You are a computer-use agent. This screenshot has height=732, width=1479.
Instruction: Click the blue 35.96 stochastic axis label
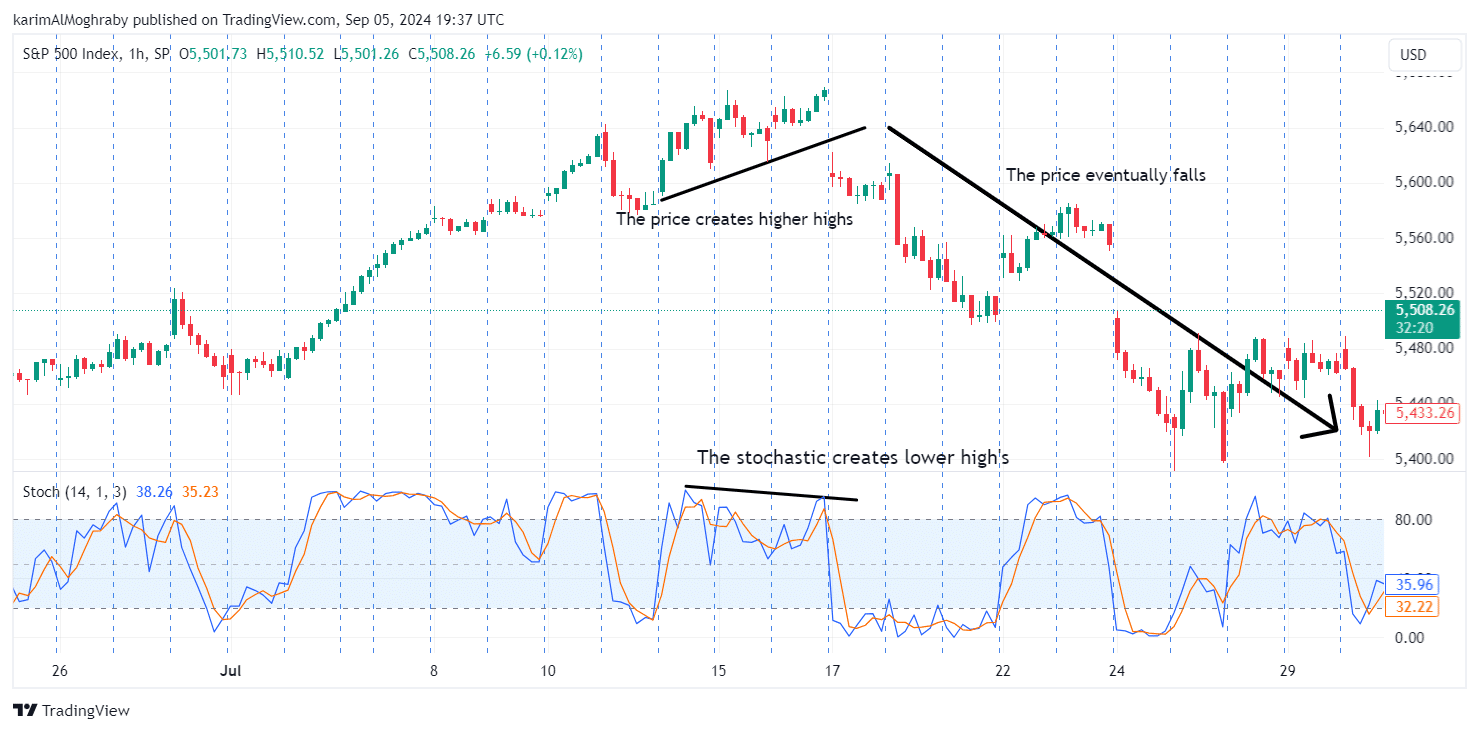pos(1411,584)
